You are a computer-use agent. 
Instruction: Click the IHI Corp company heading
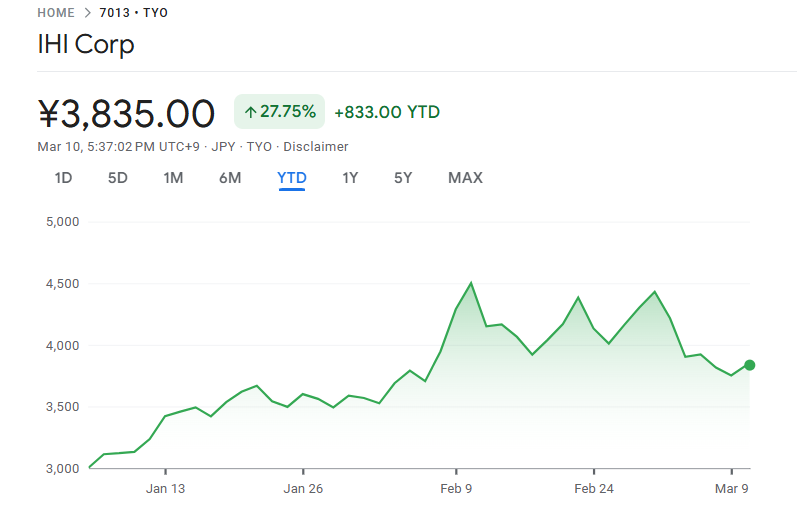[x=86, y=45]
